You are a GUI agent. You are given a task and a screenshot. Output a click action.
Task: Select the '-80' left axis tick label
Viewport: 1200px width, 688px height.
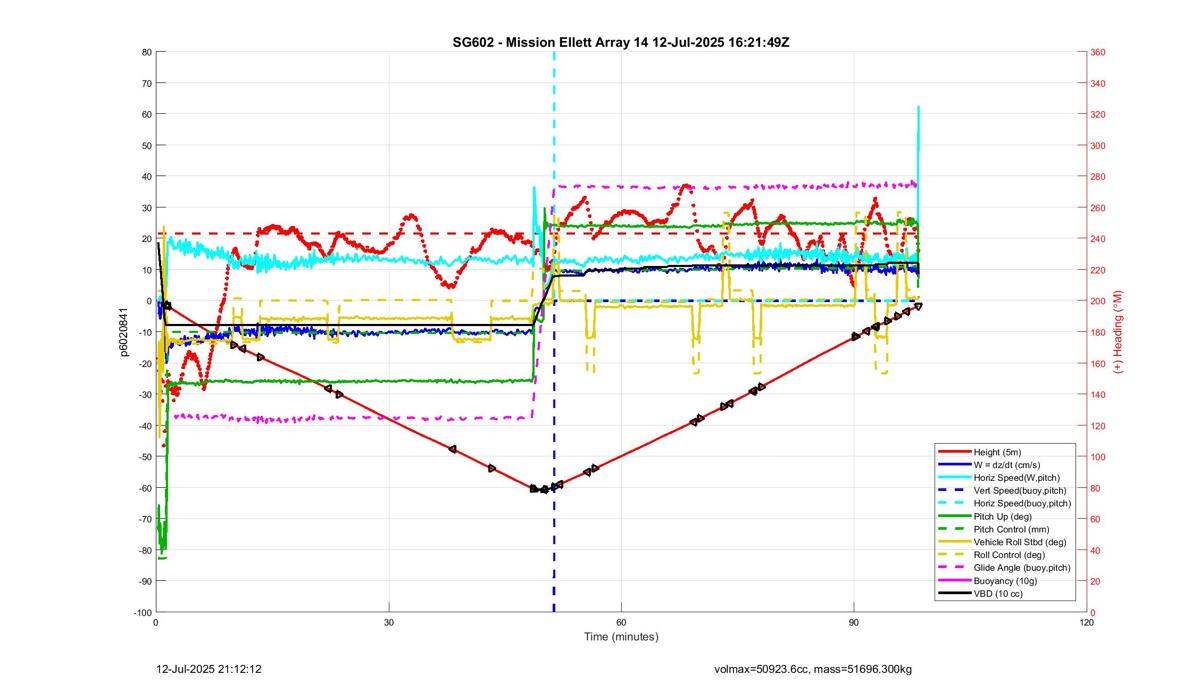point(144,550)
